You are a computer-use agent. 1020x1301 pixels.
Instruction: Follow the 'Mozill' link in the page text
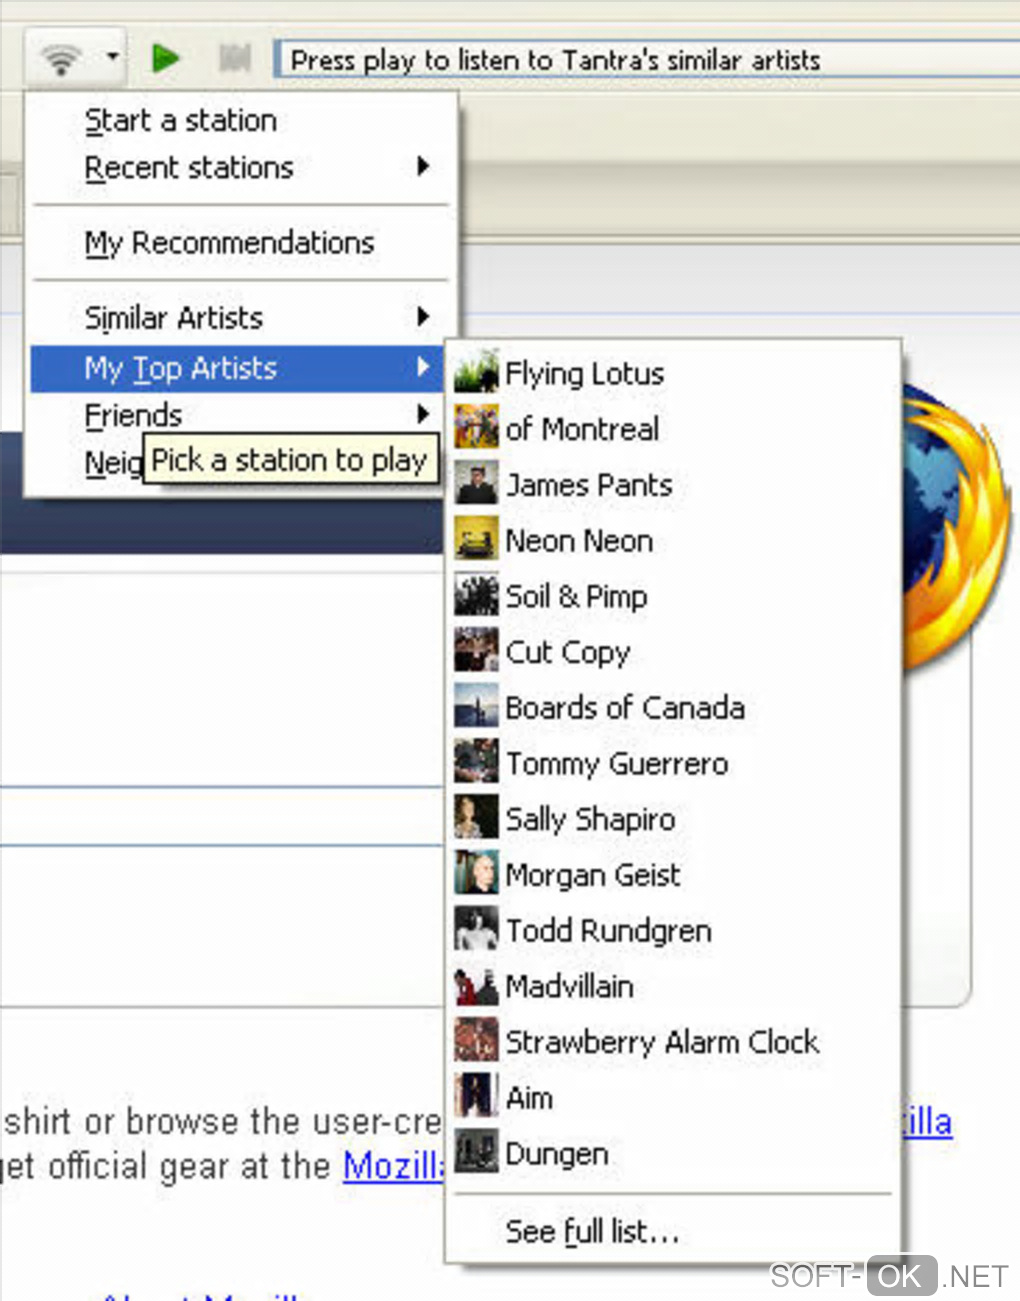(x=392, y=1166)
